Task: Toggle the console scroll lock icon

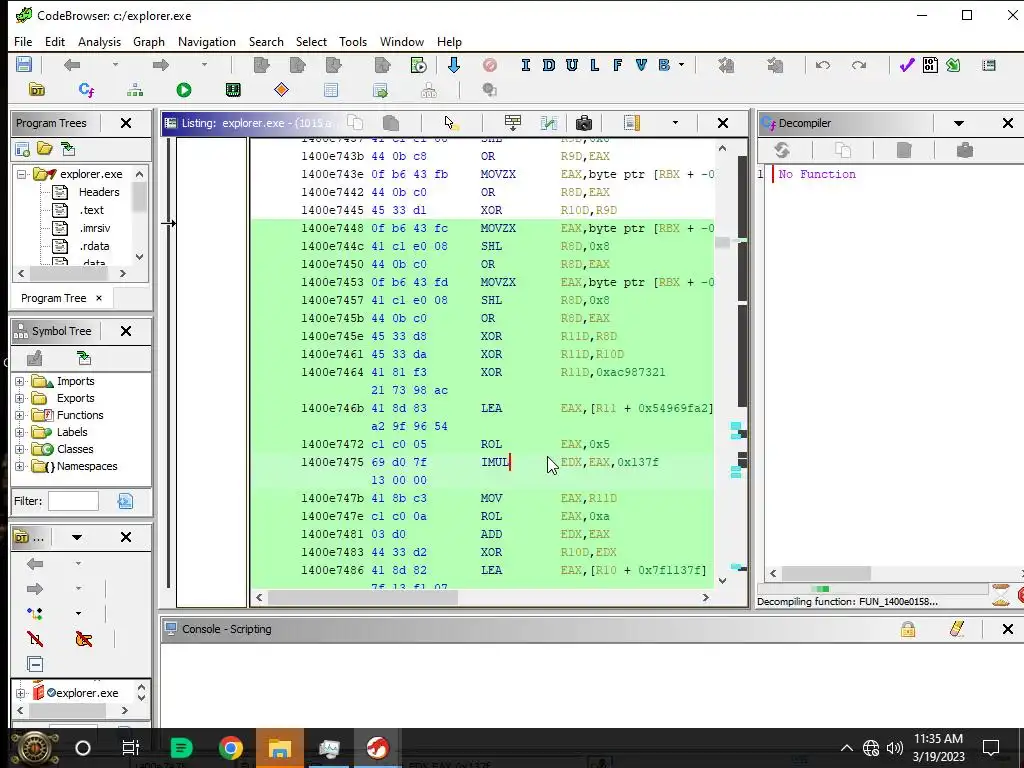Action: point(908,629)
